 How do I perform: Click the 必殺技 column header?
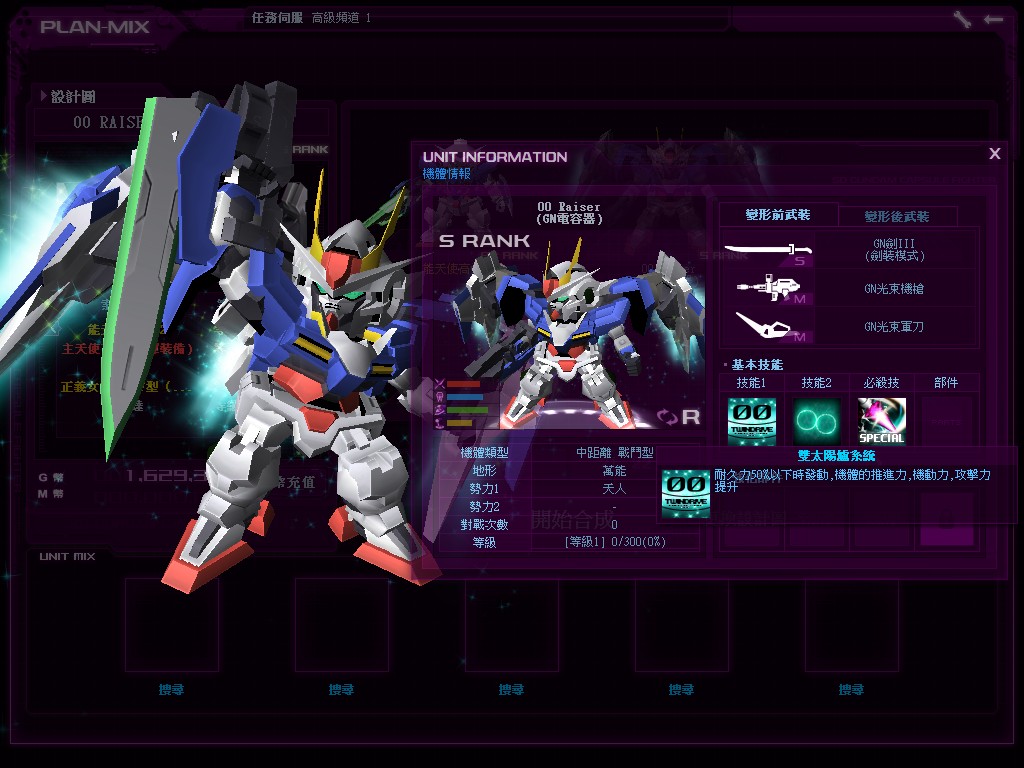pyautogui.click(x=882, y=383)
